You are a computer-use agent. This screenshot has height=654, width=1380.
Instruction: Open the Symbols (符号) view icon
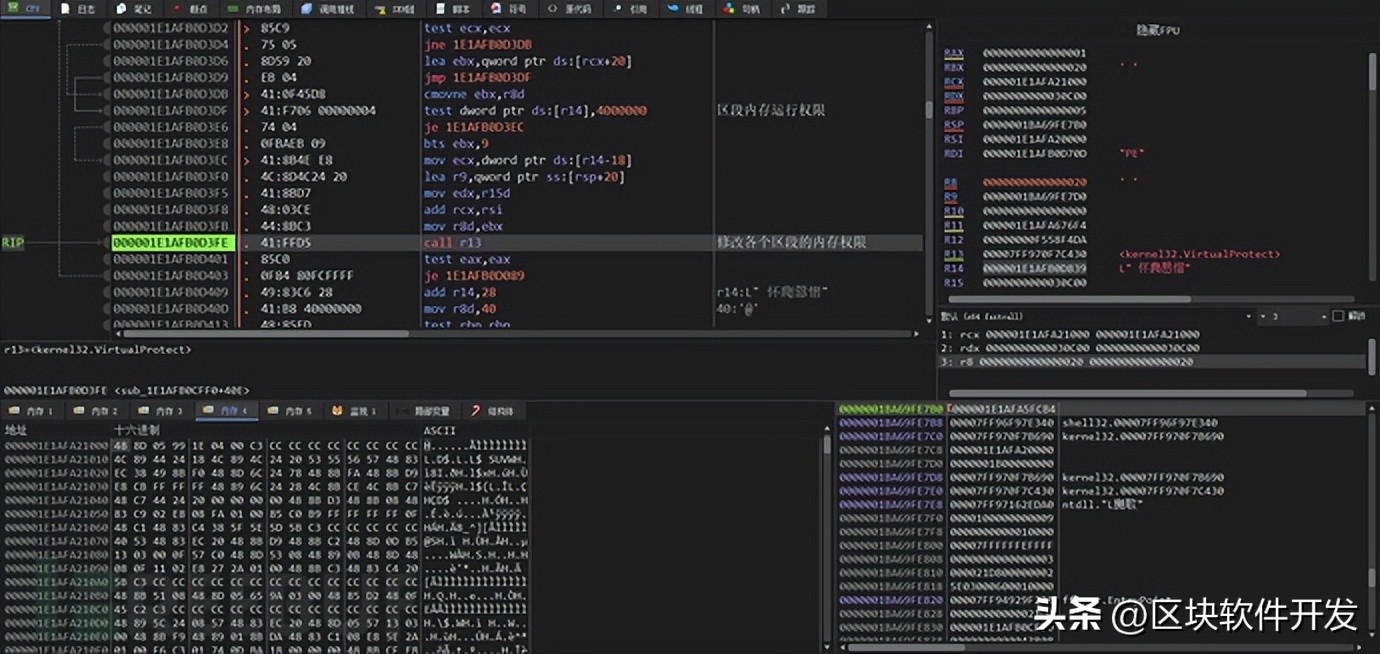[x=497, y=8]
